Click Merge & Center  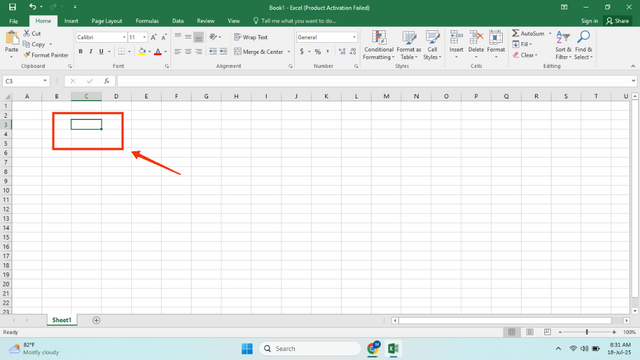click(x=259, y=52)
